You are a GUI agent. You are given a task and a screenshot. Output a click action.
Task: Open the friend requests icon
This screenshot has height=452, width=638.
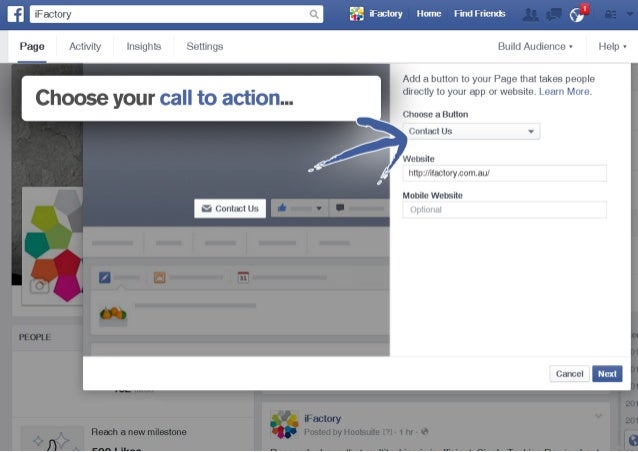[x=531, y=15]
